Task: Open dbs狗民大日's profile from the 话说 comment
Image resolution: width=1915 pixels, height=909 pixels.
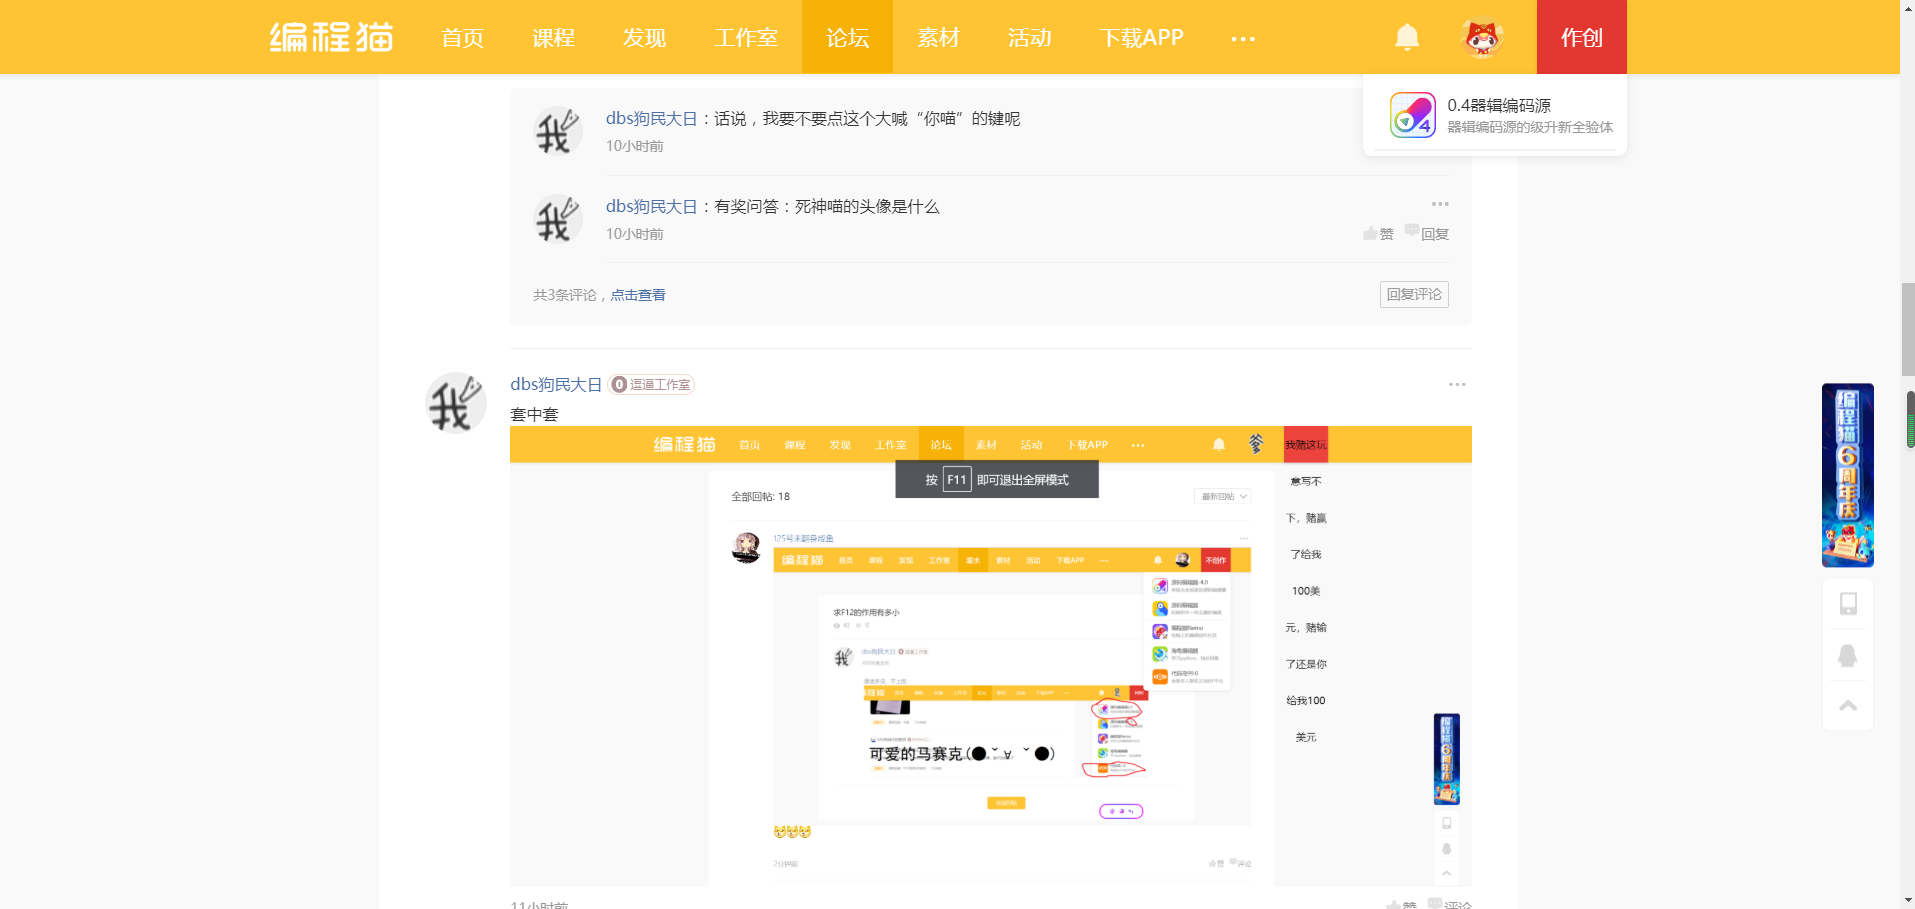Action: 651,118
